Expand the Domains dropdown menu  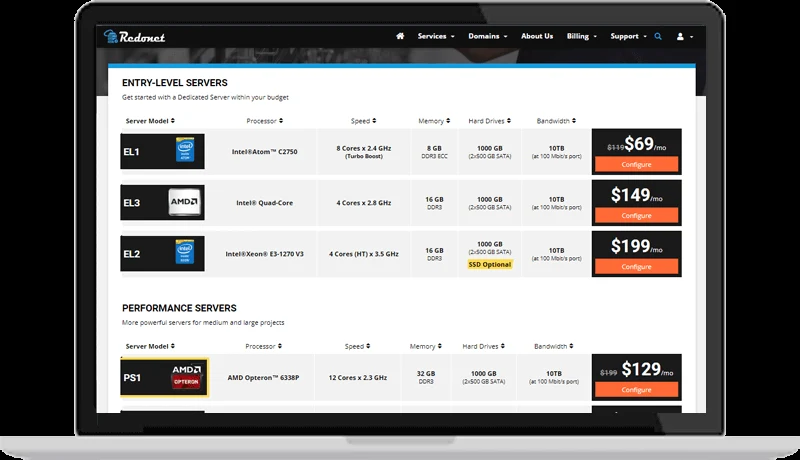pos(488,36)
